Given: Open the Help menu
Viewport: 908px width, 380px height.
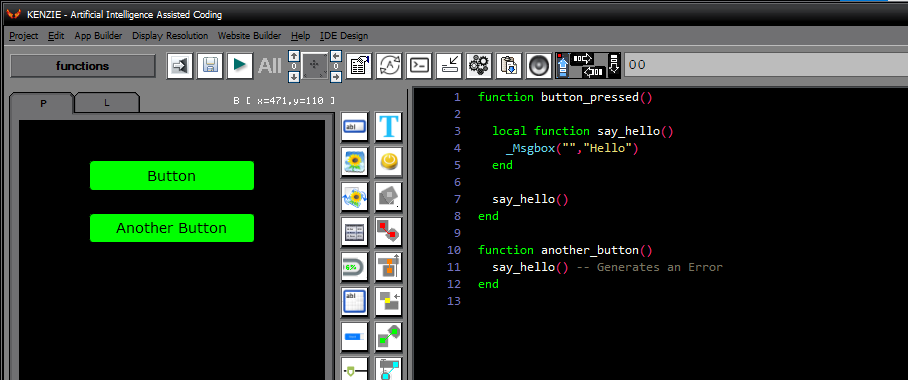Looking at the screenshot, I should tap(301, 36).
